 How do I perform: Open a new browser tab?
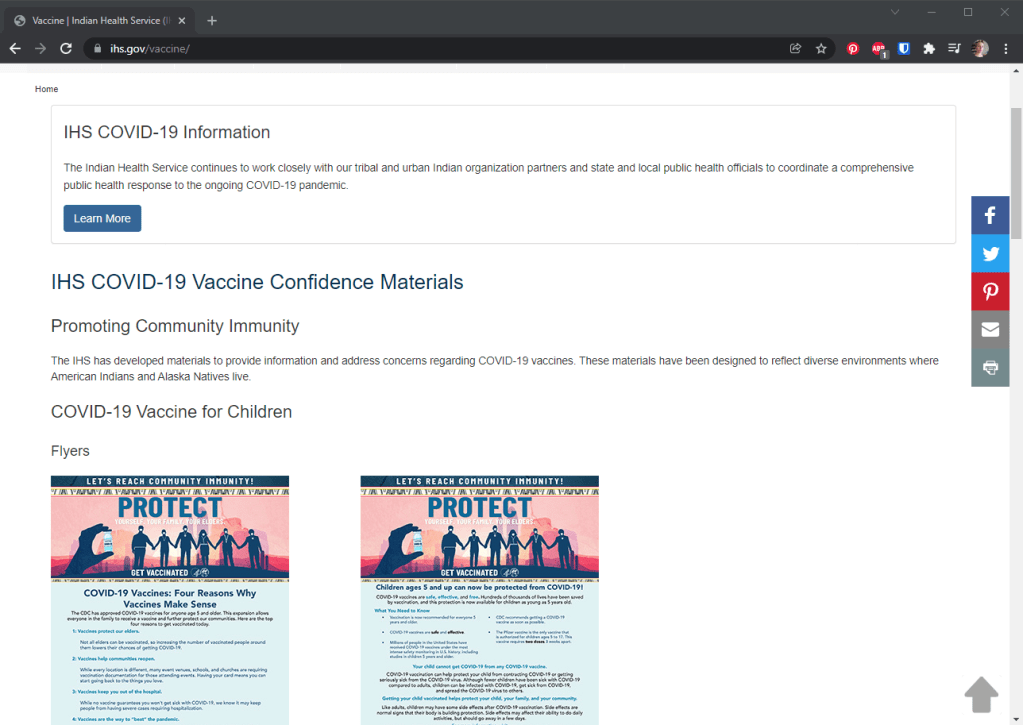click(x=212, y=20)
